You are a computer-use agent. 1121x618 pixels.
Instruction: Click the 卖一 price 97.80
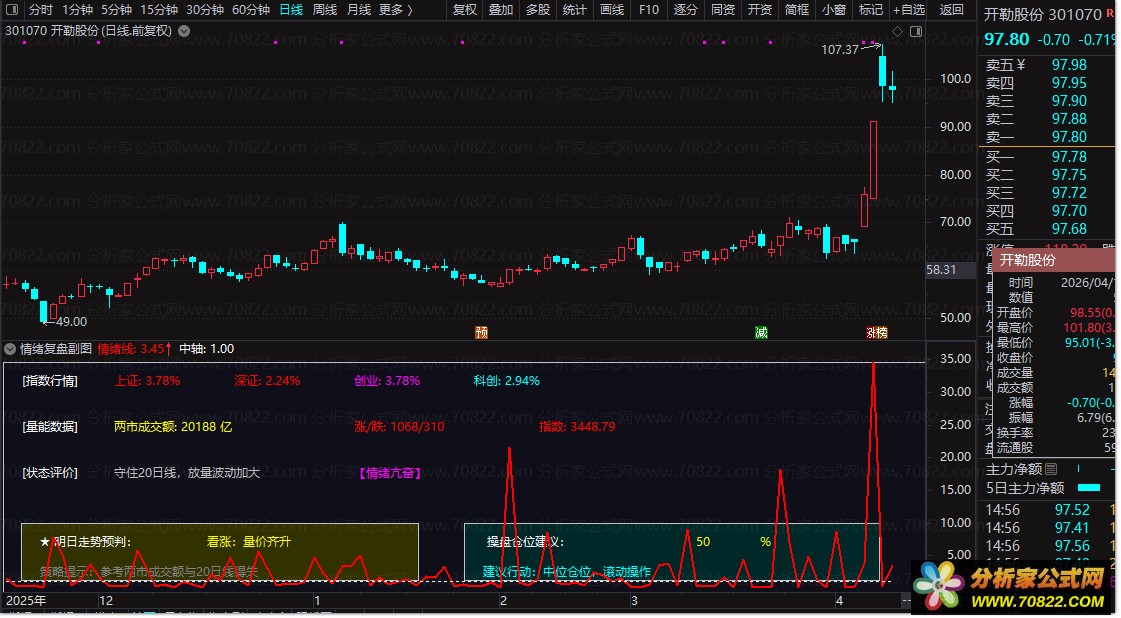click(1069, 137)
